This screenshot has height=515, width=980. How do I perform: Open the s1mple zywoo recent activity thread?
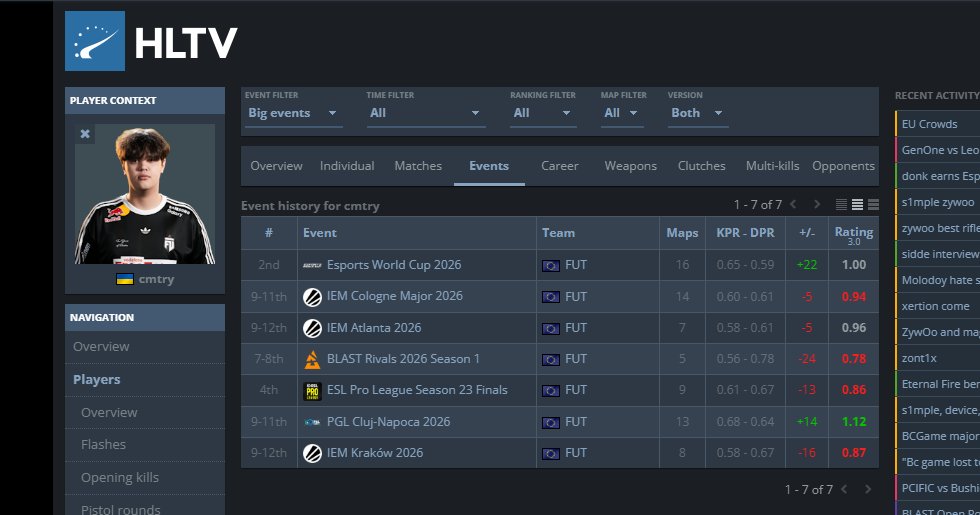938,202
